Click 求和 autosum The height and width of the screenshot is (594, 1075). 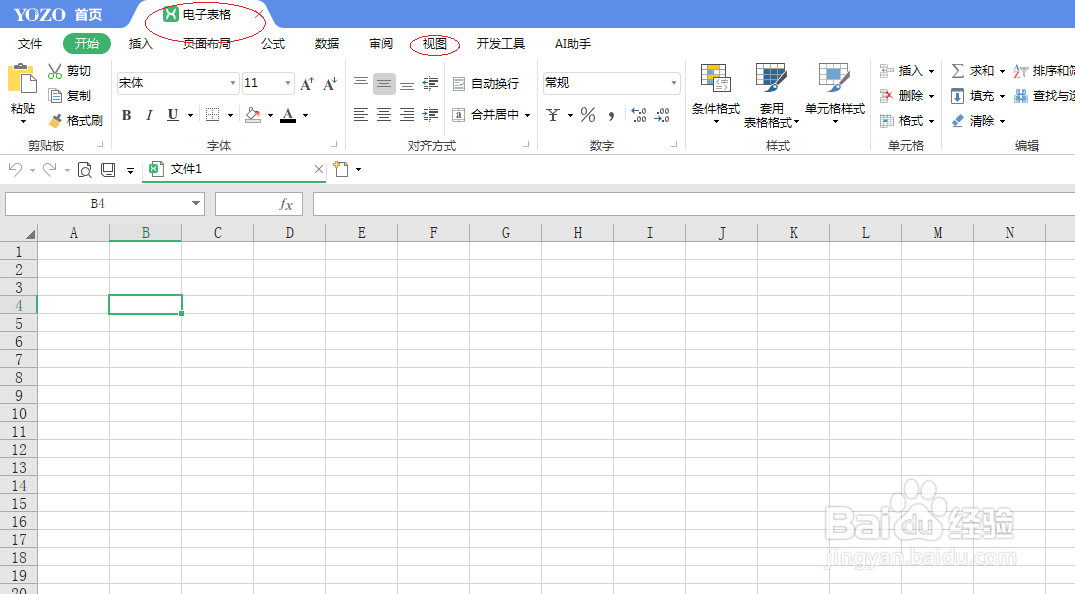(x=978, y=71)
